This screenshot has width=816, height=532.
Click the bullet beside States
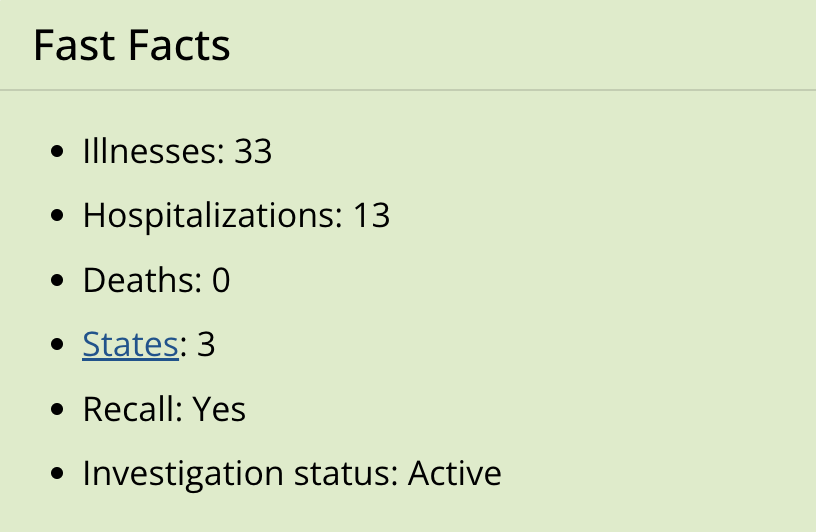pyautogui.click(x=57, y=345)
